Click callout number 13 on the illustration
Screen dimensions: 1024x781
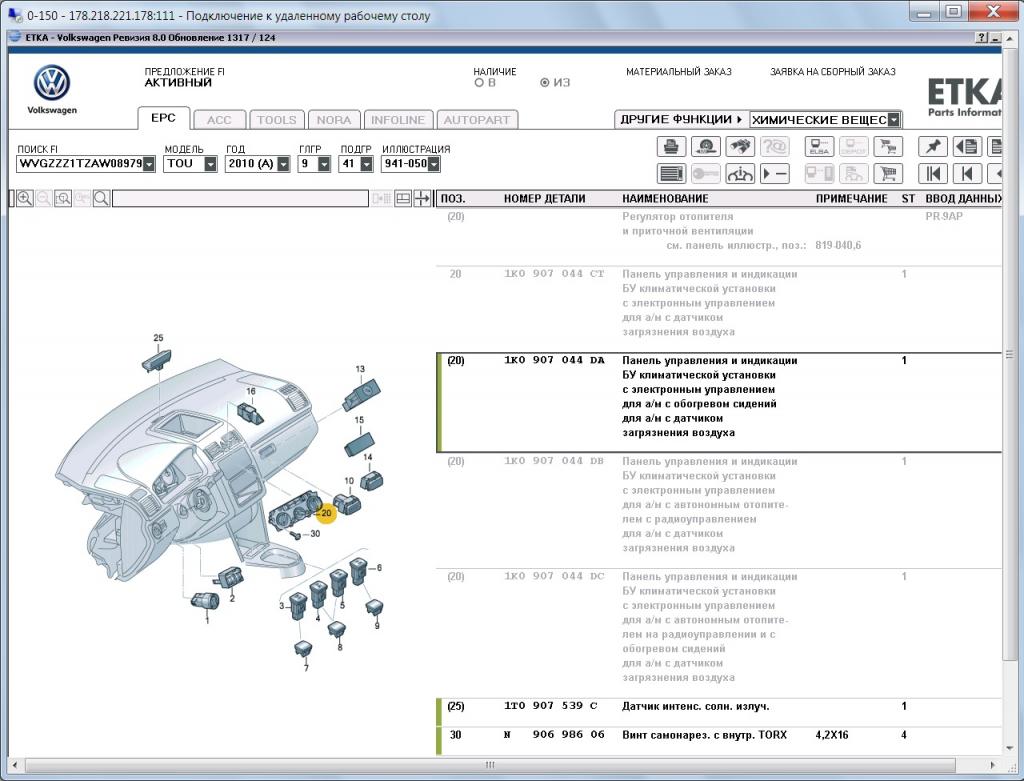(360, 370)
